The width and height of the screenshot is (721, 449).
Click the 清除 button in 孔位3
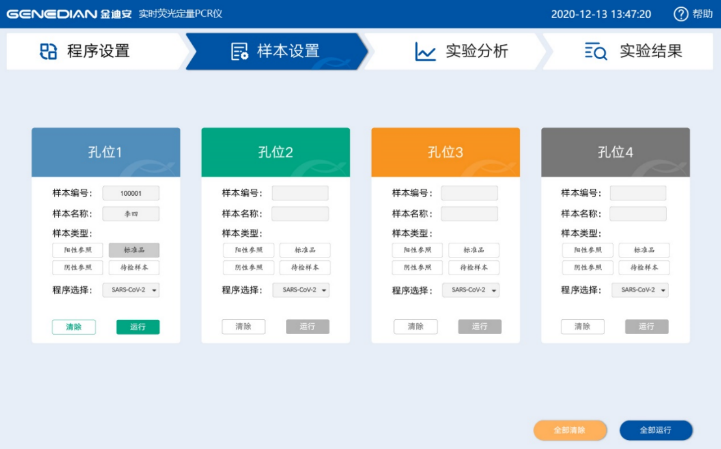pos(415,327)
